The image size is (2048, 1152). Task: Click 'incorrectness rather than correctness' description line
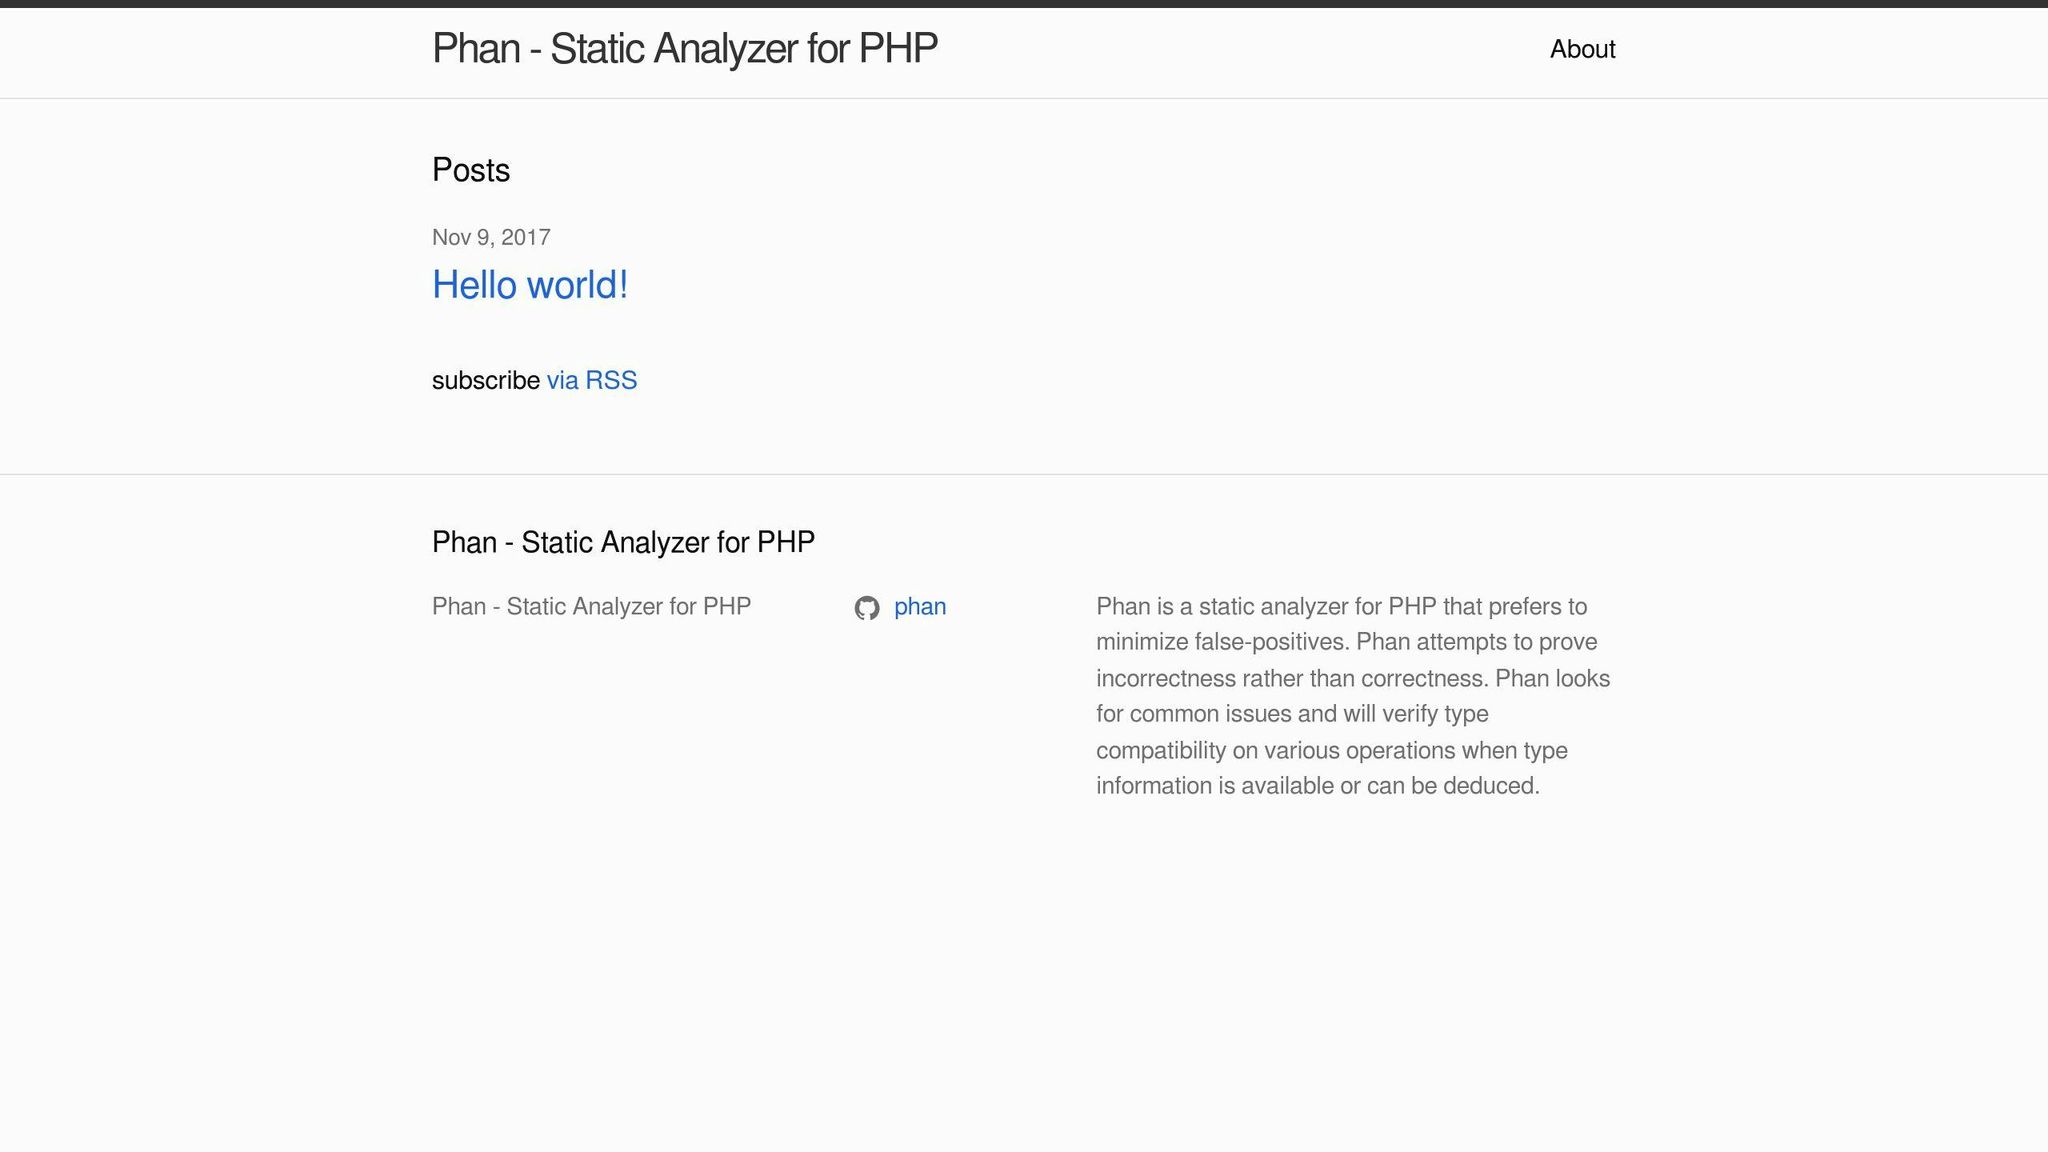pos(1292,679)
